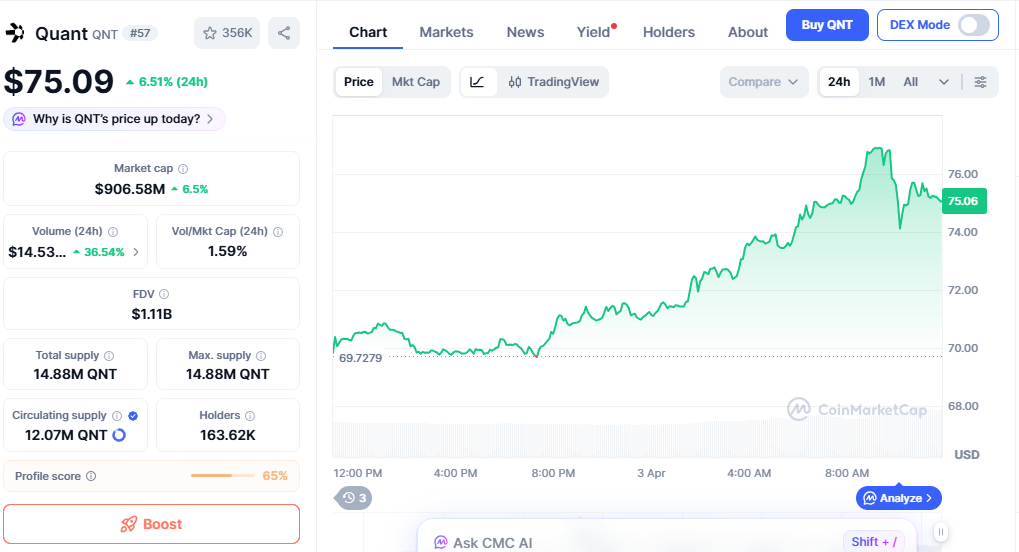Show Max. supply info icon

261,356
